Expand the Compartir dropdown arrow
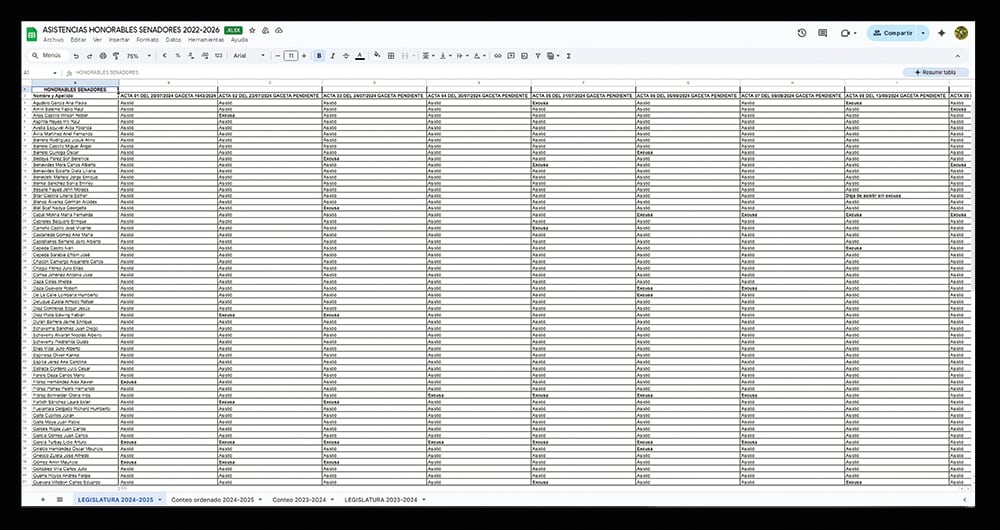The width and height of the screenshot is (1000, 530). pos(923,33)
